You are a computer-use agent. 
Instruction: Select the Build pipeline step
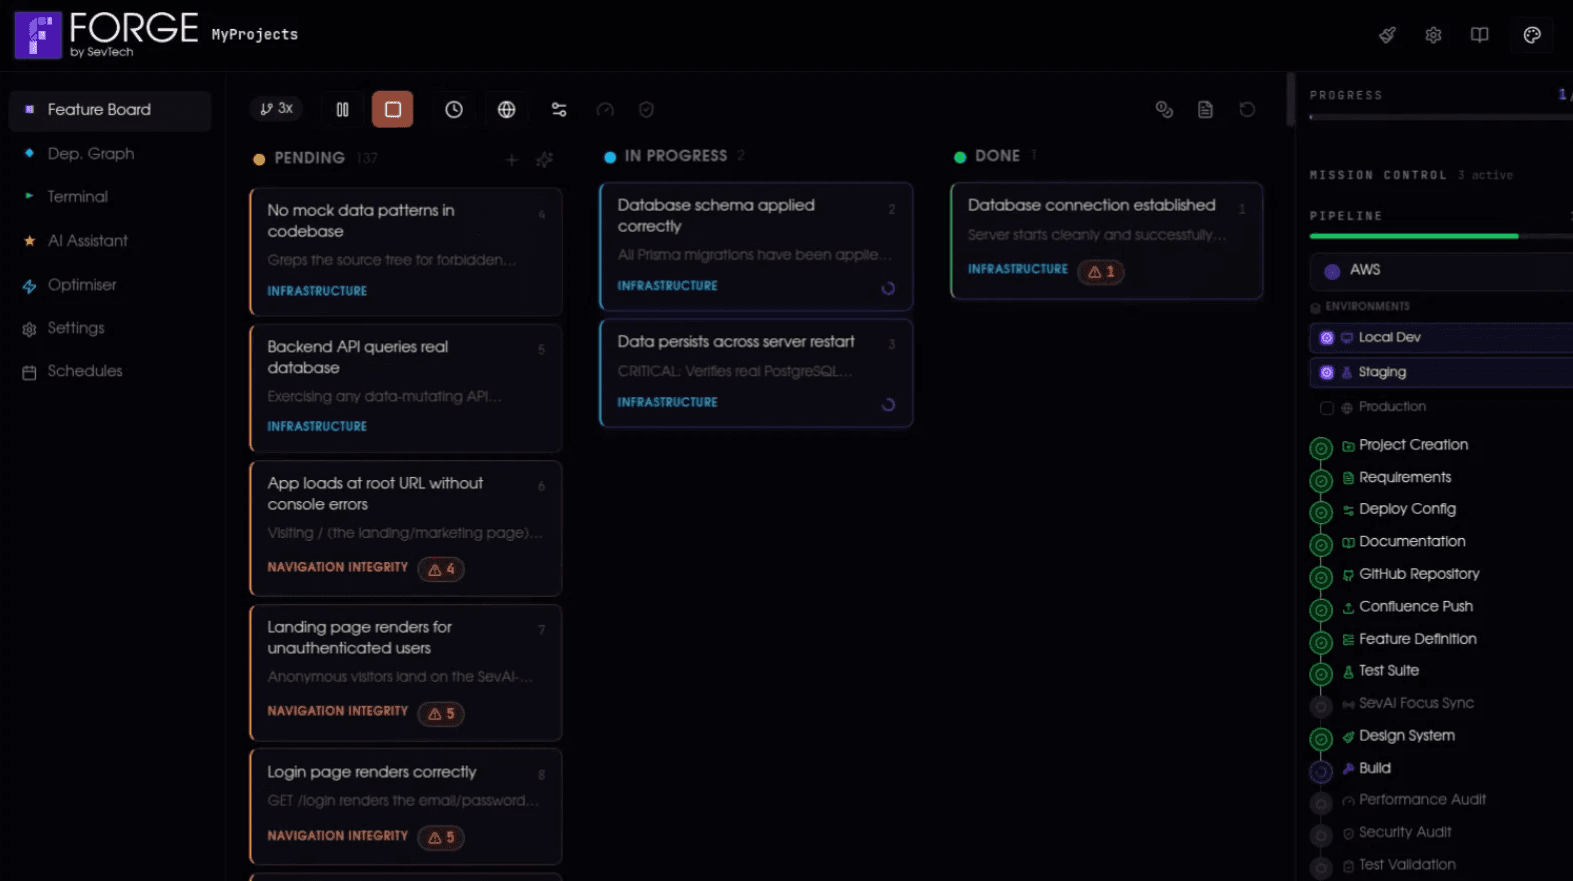click(x=1375, y=768)
